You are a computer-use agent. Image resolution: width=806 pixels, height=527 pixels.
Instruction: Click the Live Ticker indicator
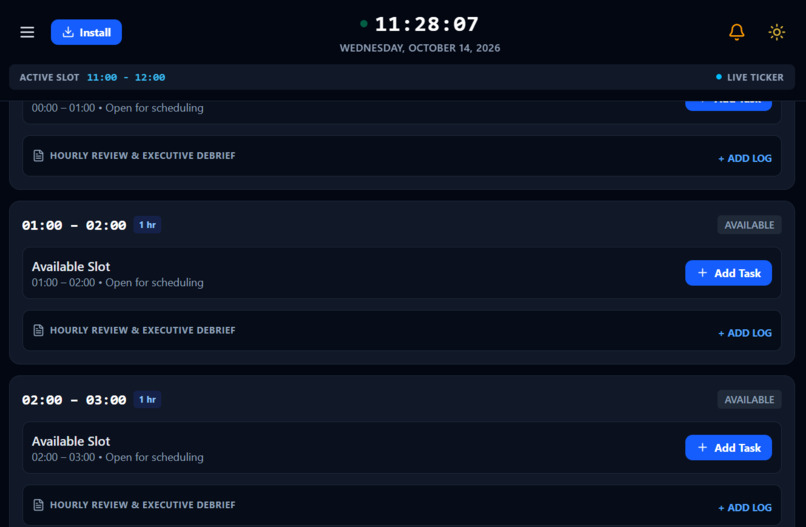point(750,77)
